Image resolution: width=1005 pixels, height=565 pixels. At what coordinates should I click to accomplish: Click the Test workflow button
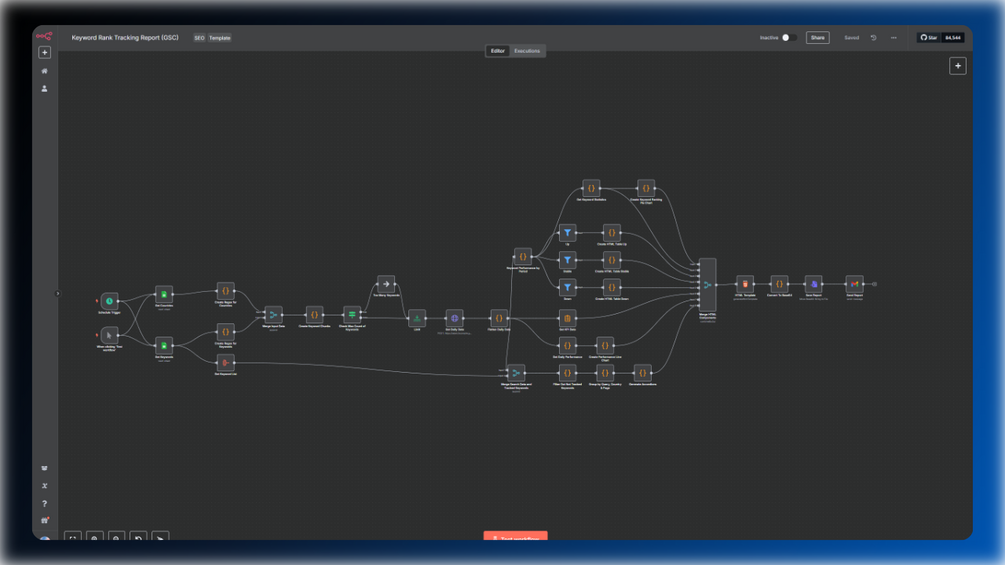pos(515,536)
